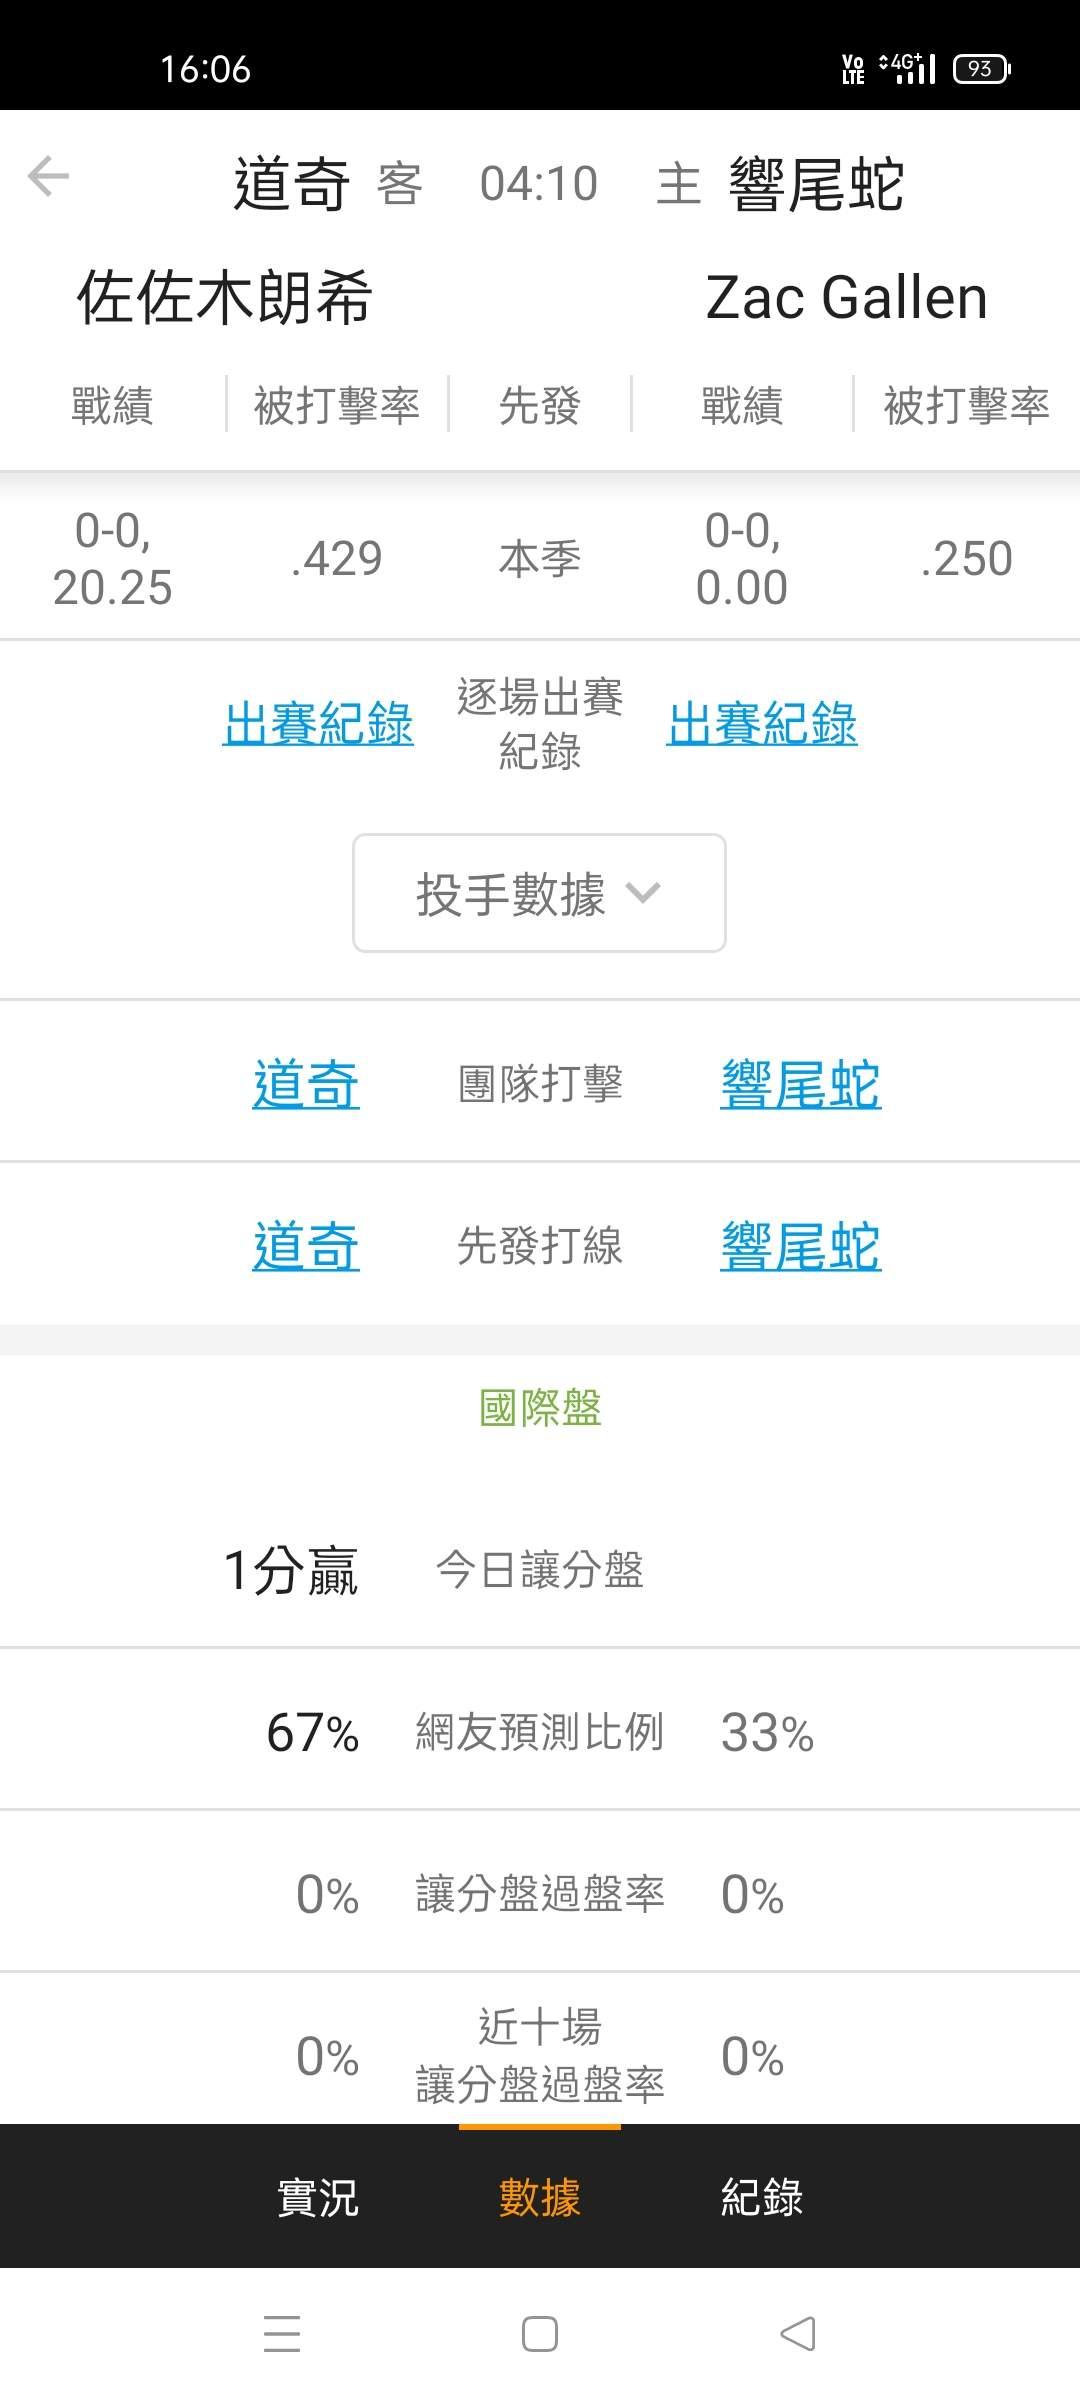Tap the 國際盤 section label
The image size is (1080, 2400).
(540, 1408)
